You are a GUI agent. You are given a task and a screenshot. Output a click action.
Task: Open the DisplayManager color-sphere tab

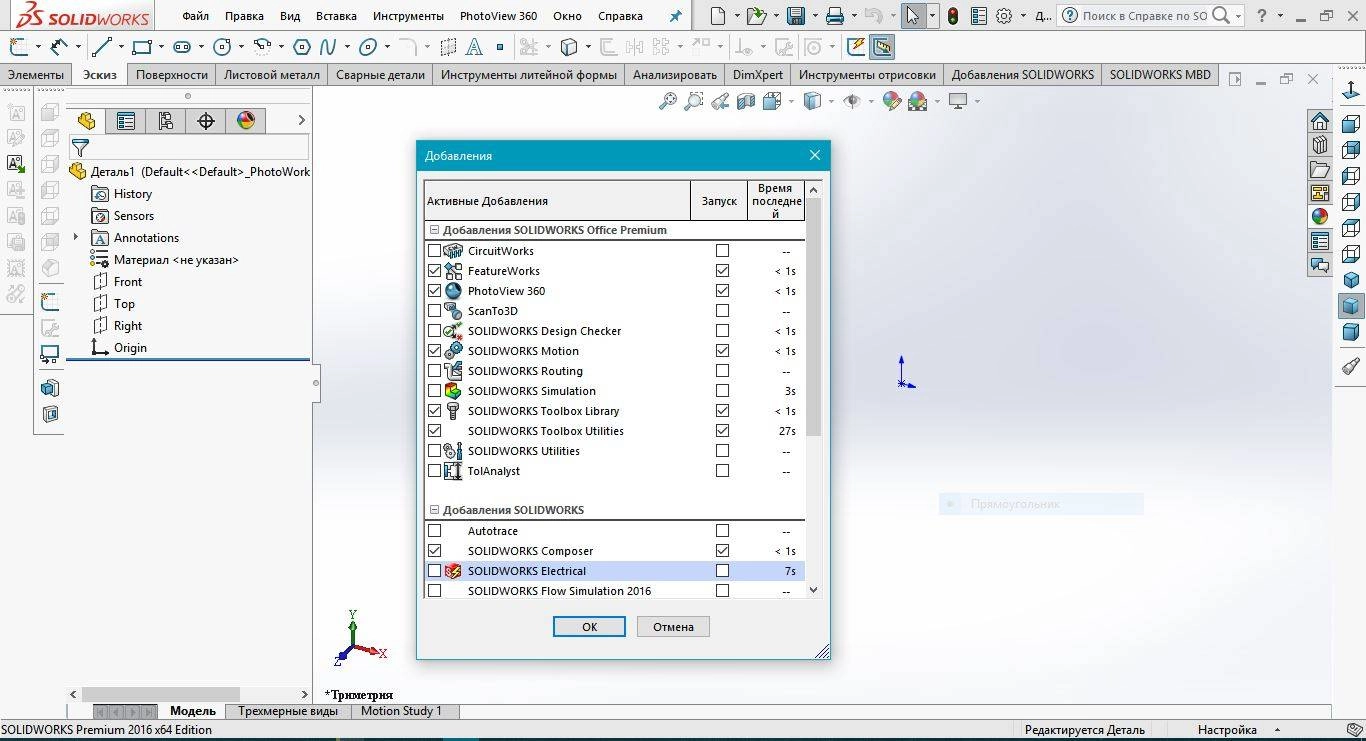pyautogui.click(x=246, y=121)
